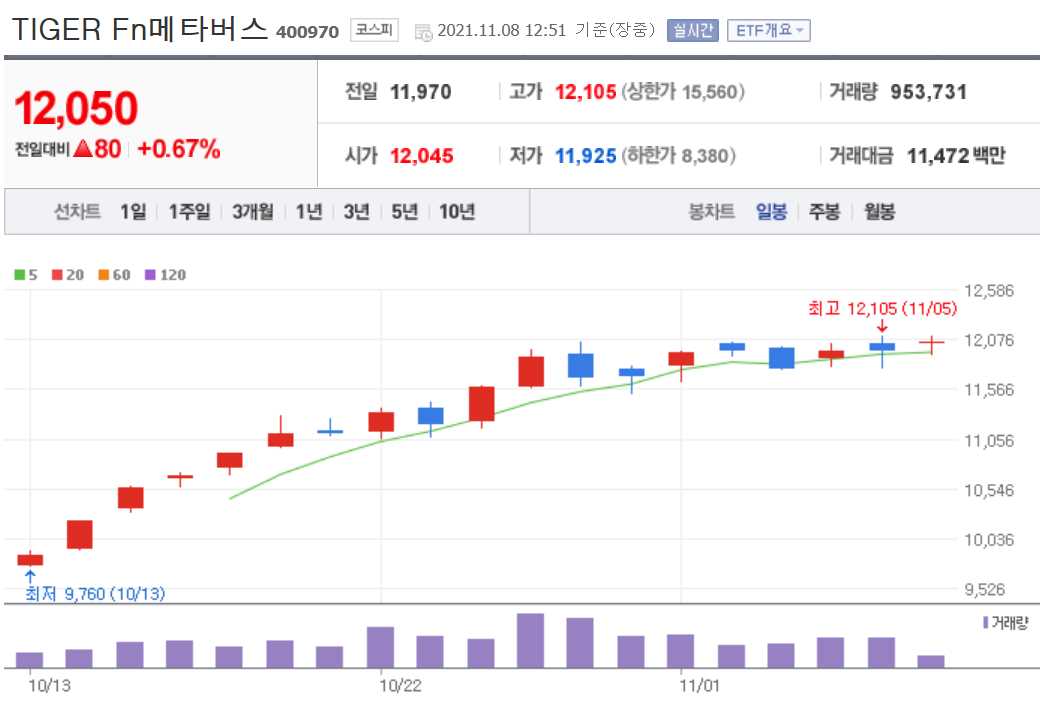The image size is (1040, 708).
Task: Click the 상한가 15,560 text
Action: tap(682, 92)
